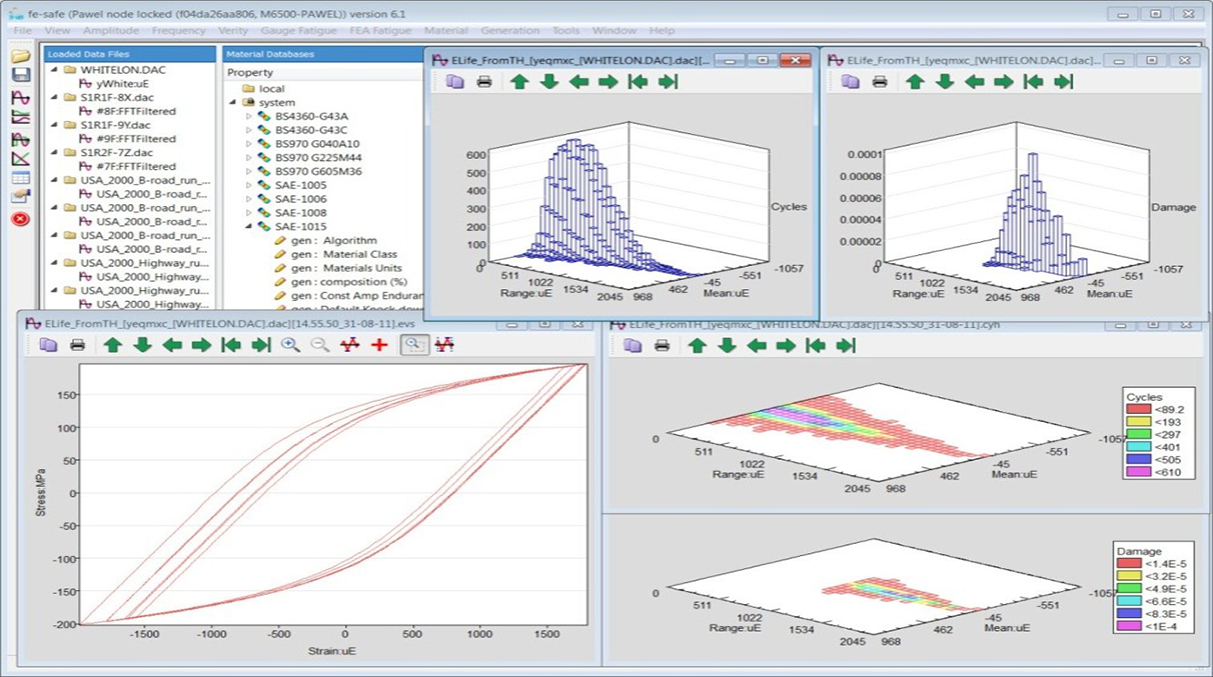The width and height of the screenshot is (1213, 677).
Task: Click copy icon in Damage histogram window
Action: (x=850, y=82)
